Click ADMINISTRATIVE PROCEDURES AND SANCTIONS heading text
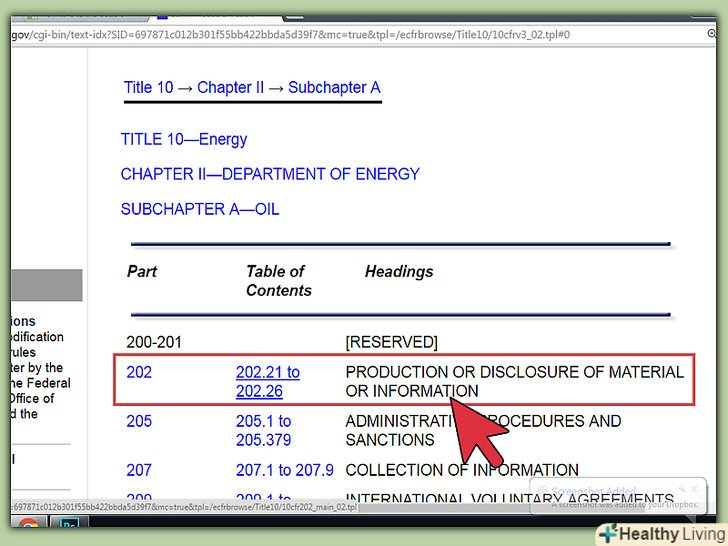Image resolution: width=728 pixels, height=546 pixels. (483, 430)
